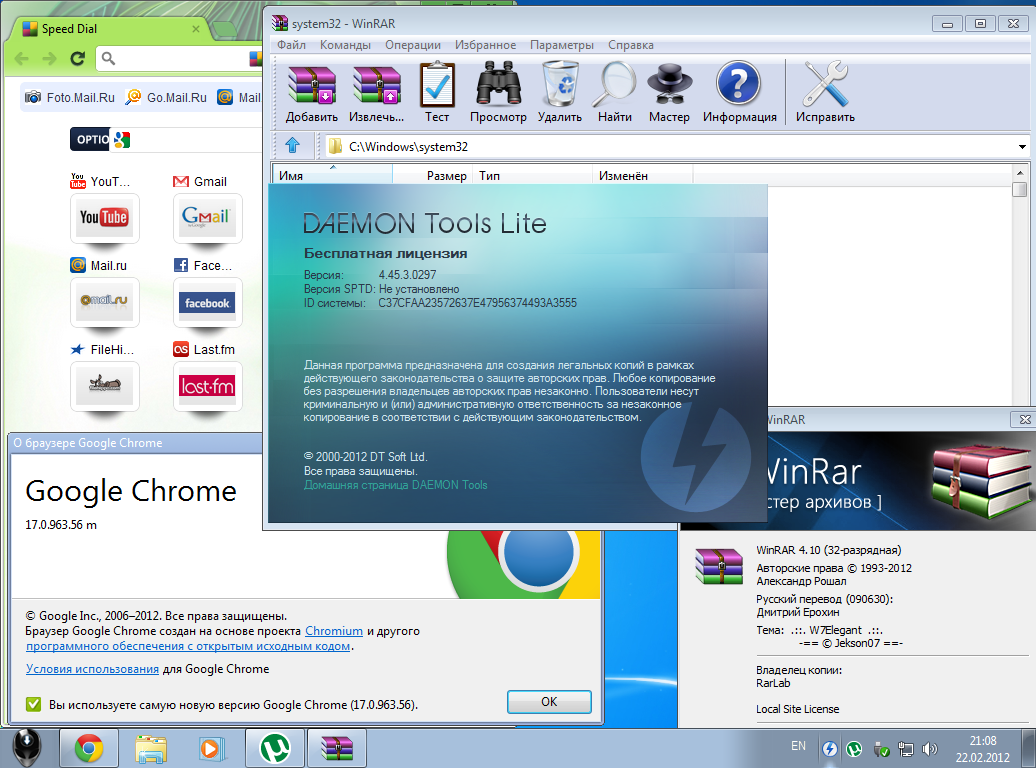Sort files by the Размер column header
Viewport: 1036px width, 768px height.
(x=433, y=175)
